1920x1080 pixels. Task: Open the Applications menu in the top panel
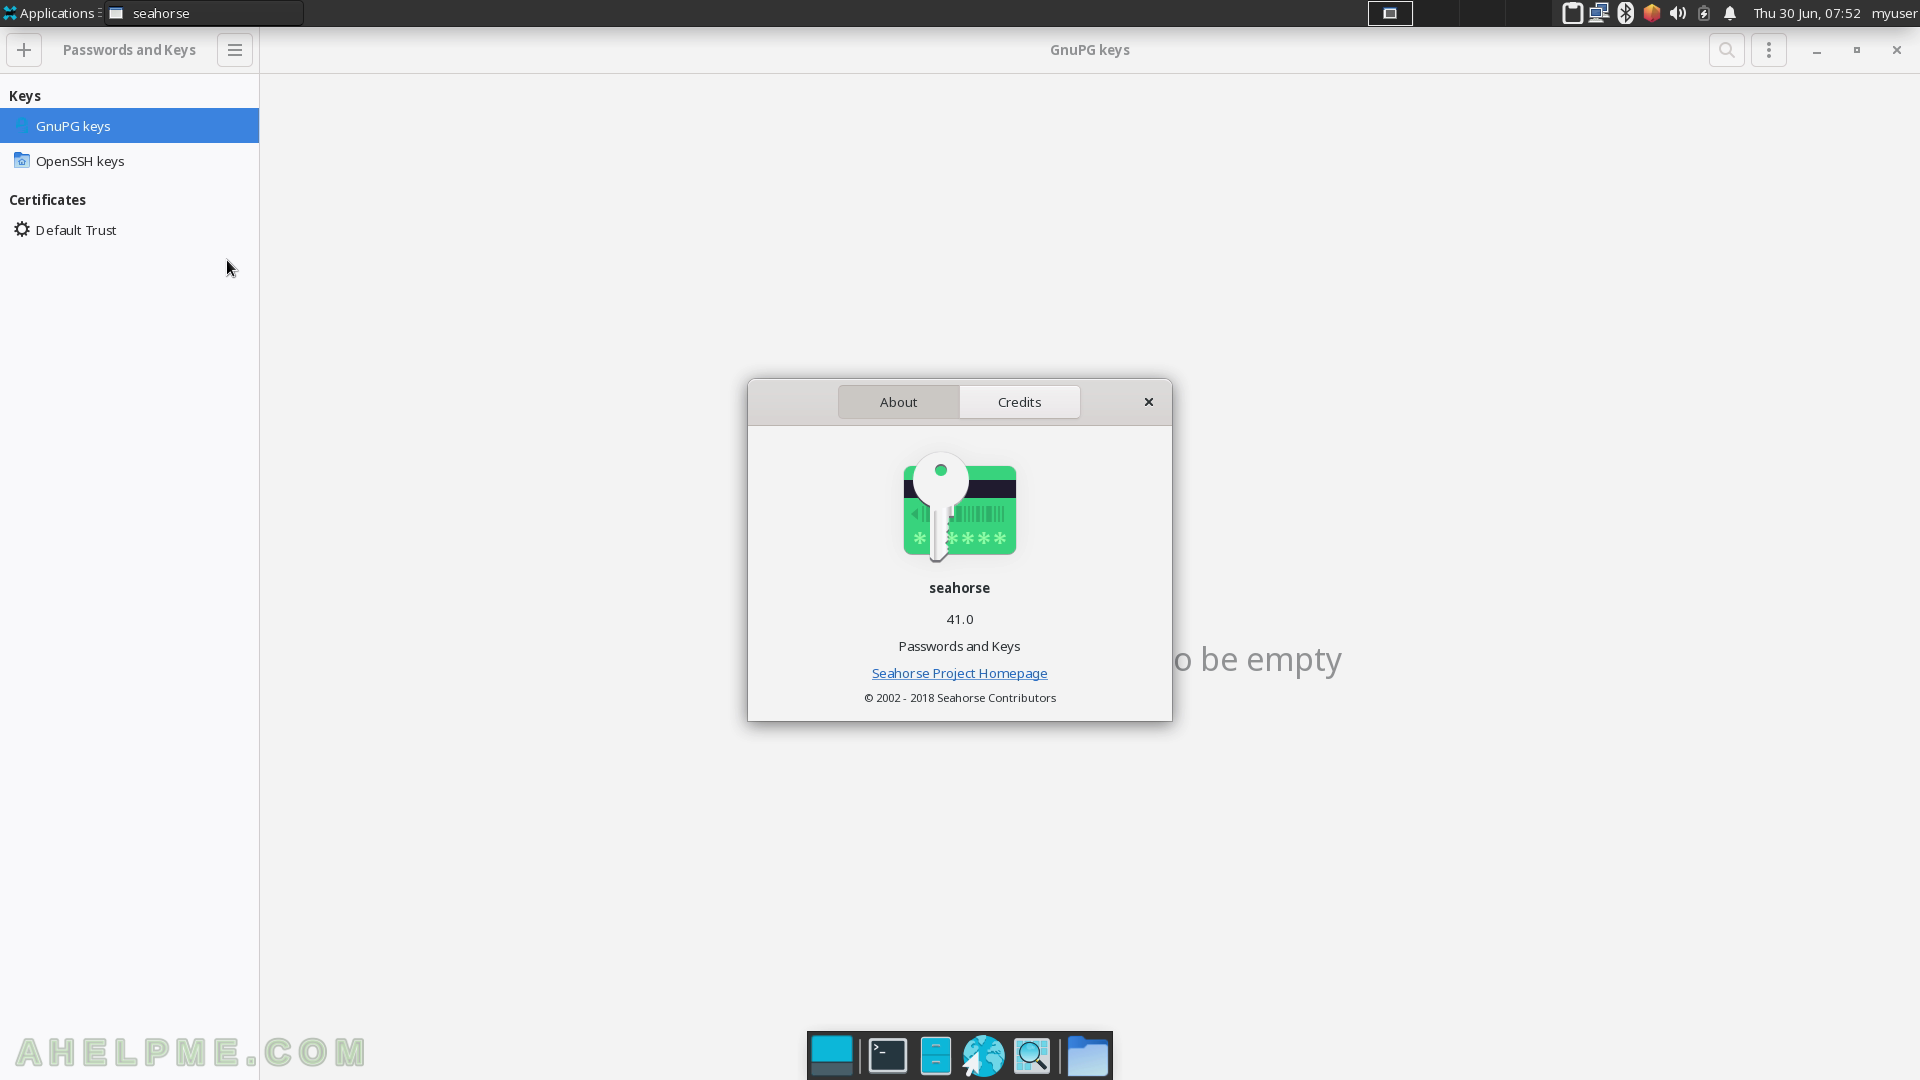(50, 13)
